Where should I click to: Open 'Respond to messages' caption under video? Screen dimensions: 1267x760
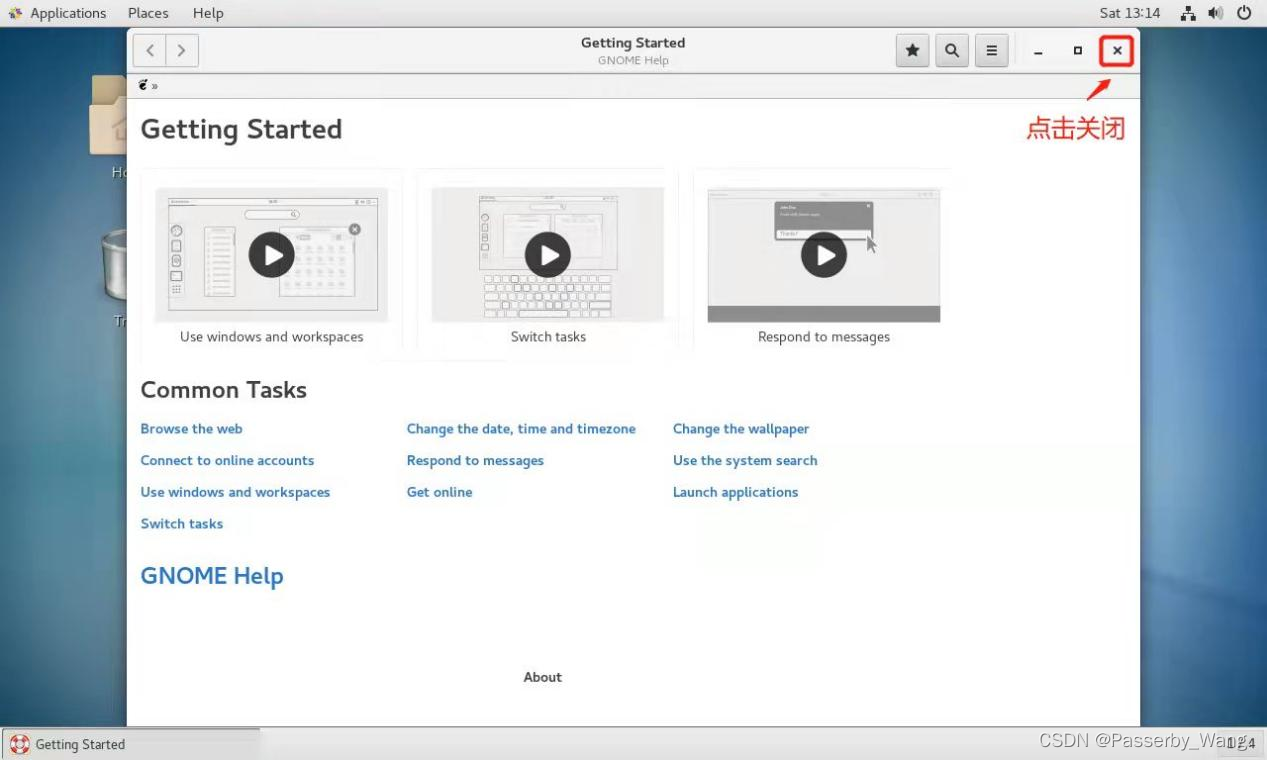point(824,337)
